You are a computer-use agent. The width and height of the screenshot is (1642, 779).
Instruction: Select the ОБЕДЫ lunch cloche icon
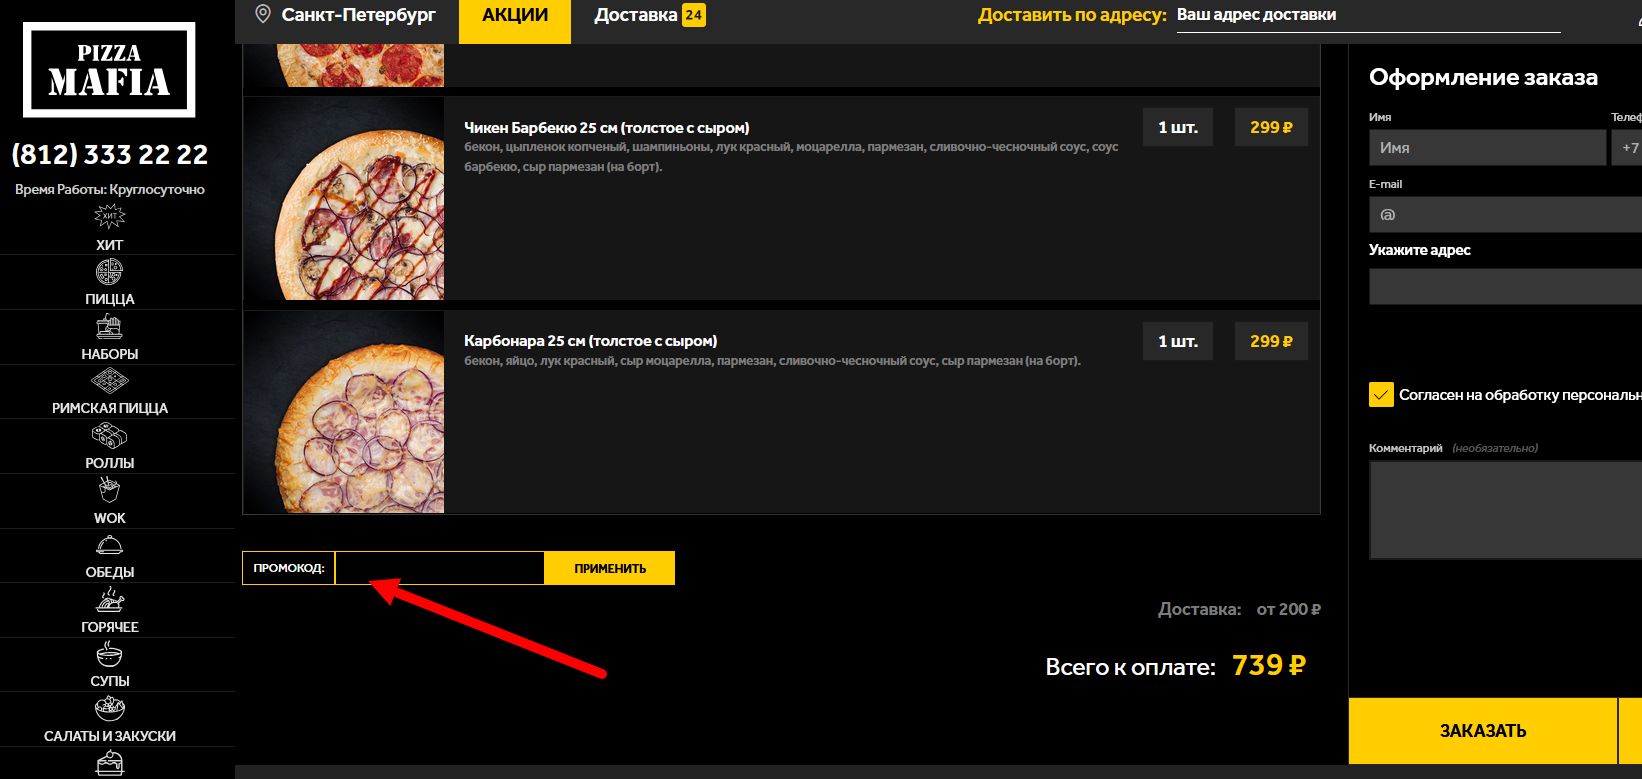coord(109,546)
